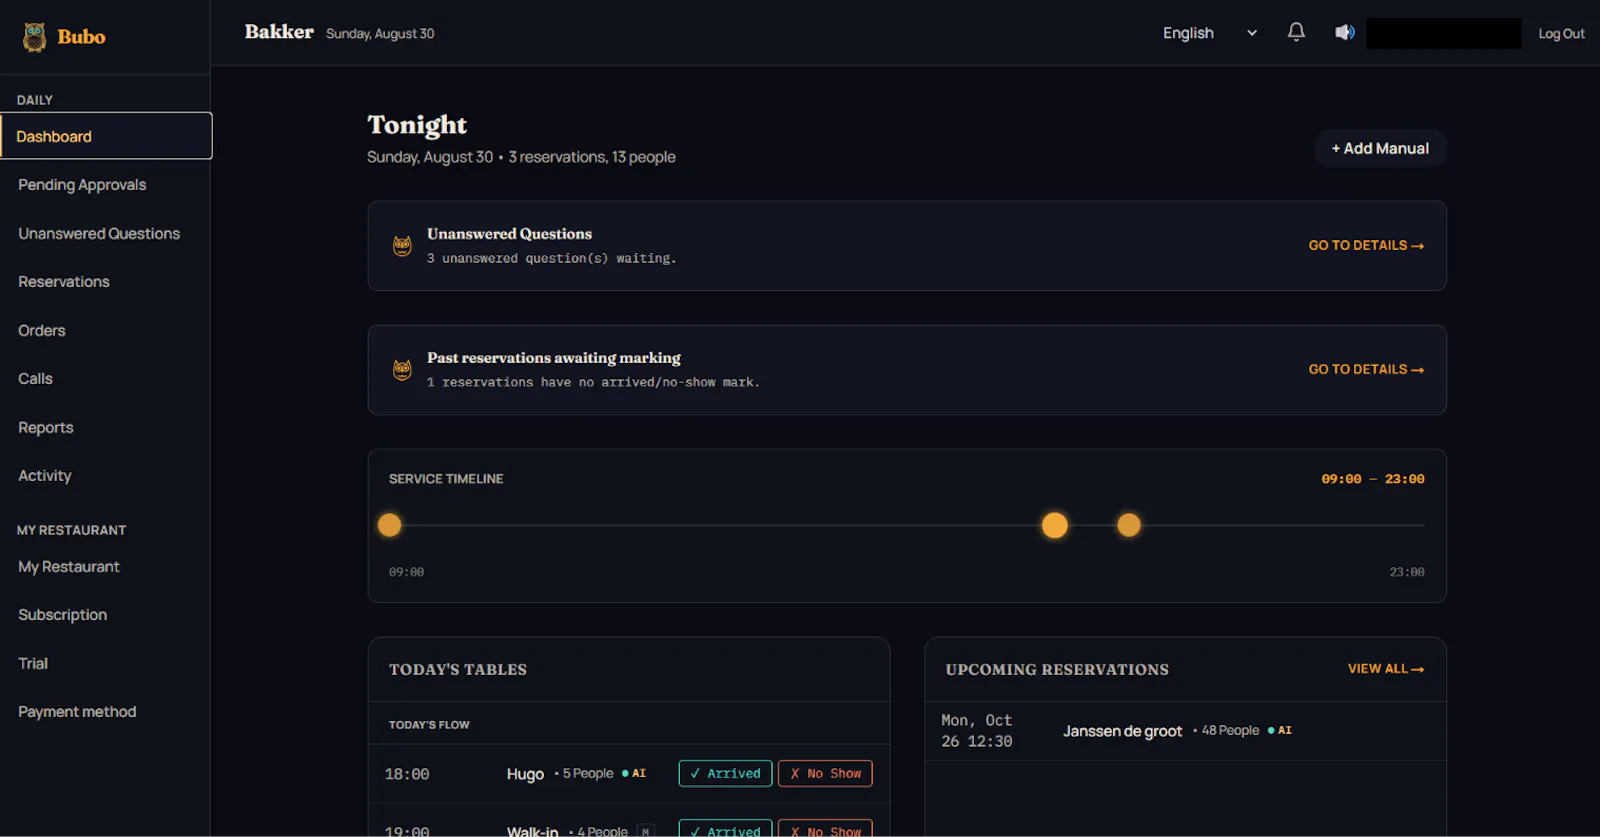Click owl icon in Past reservations card
Viewport: 1600px width, 837px height.
tap(402, 370)
